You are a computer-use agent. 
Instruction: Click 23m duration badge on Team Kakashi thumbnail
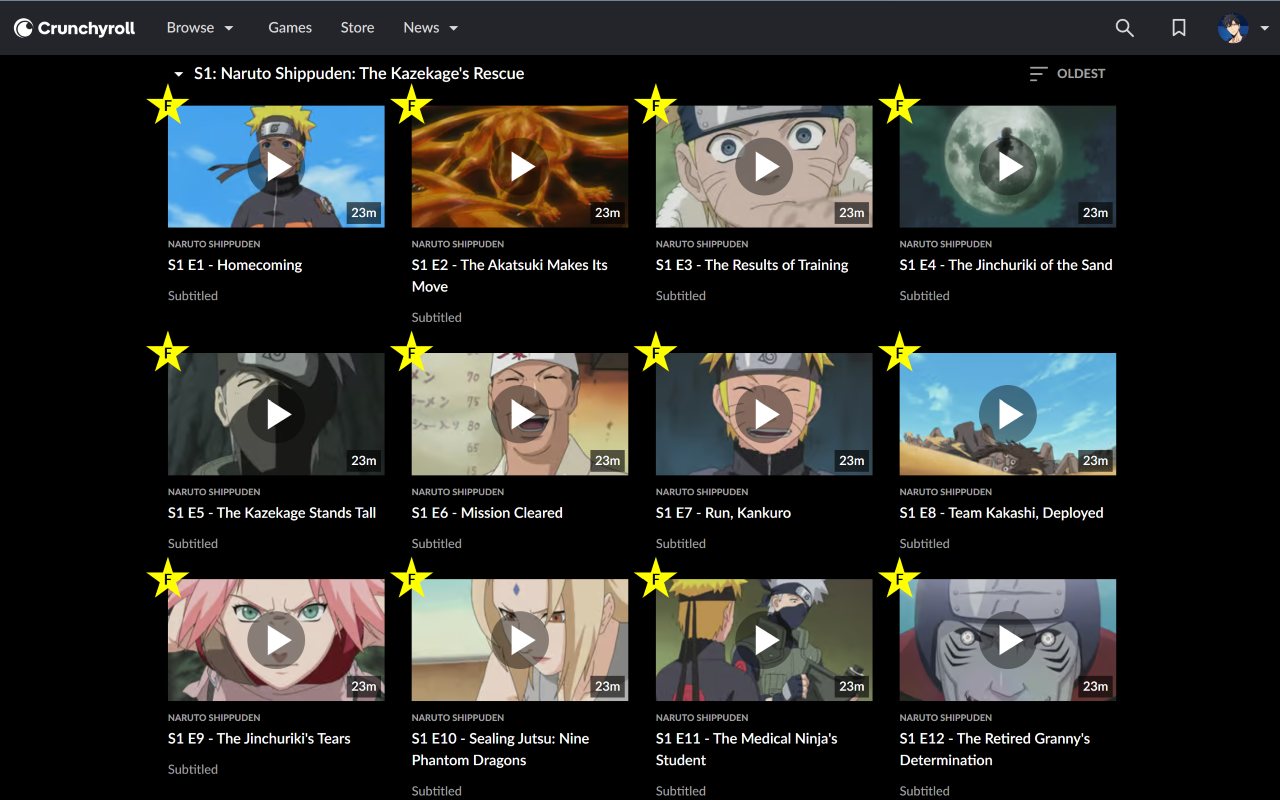point(1096,461)
